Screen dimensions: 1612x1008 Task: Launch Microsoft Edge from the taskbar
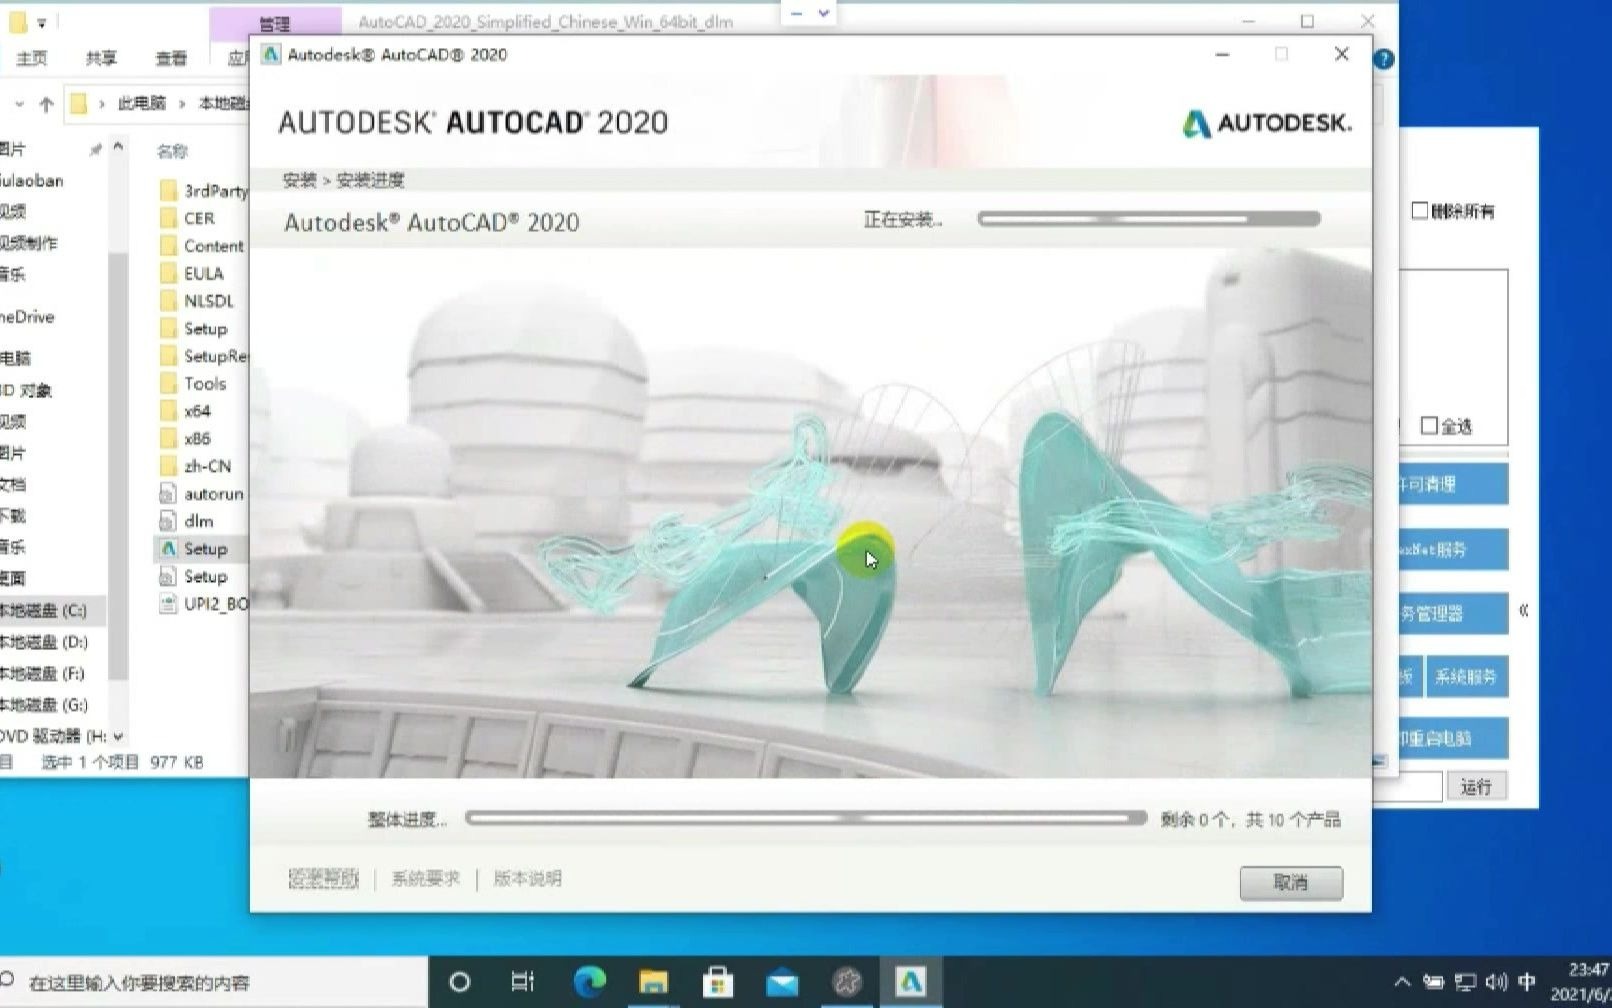(590, 982)
